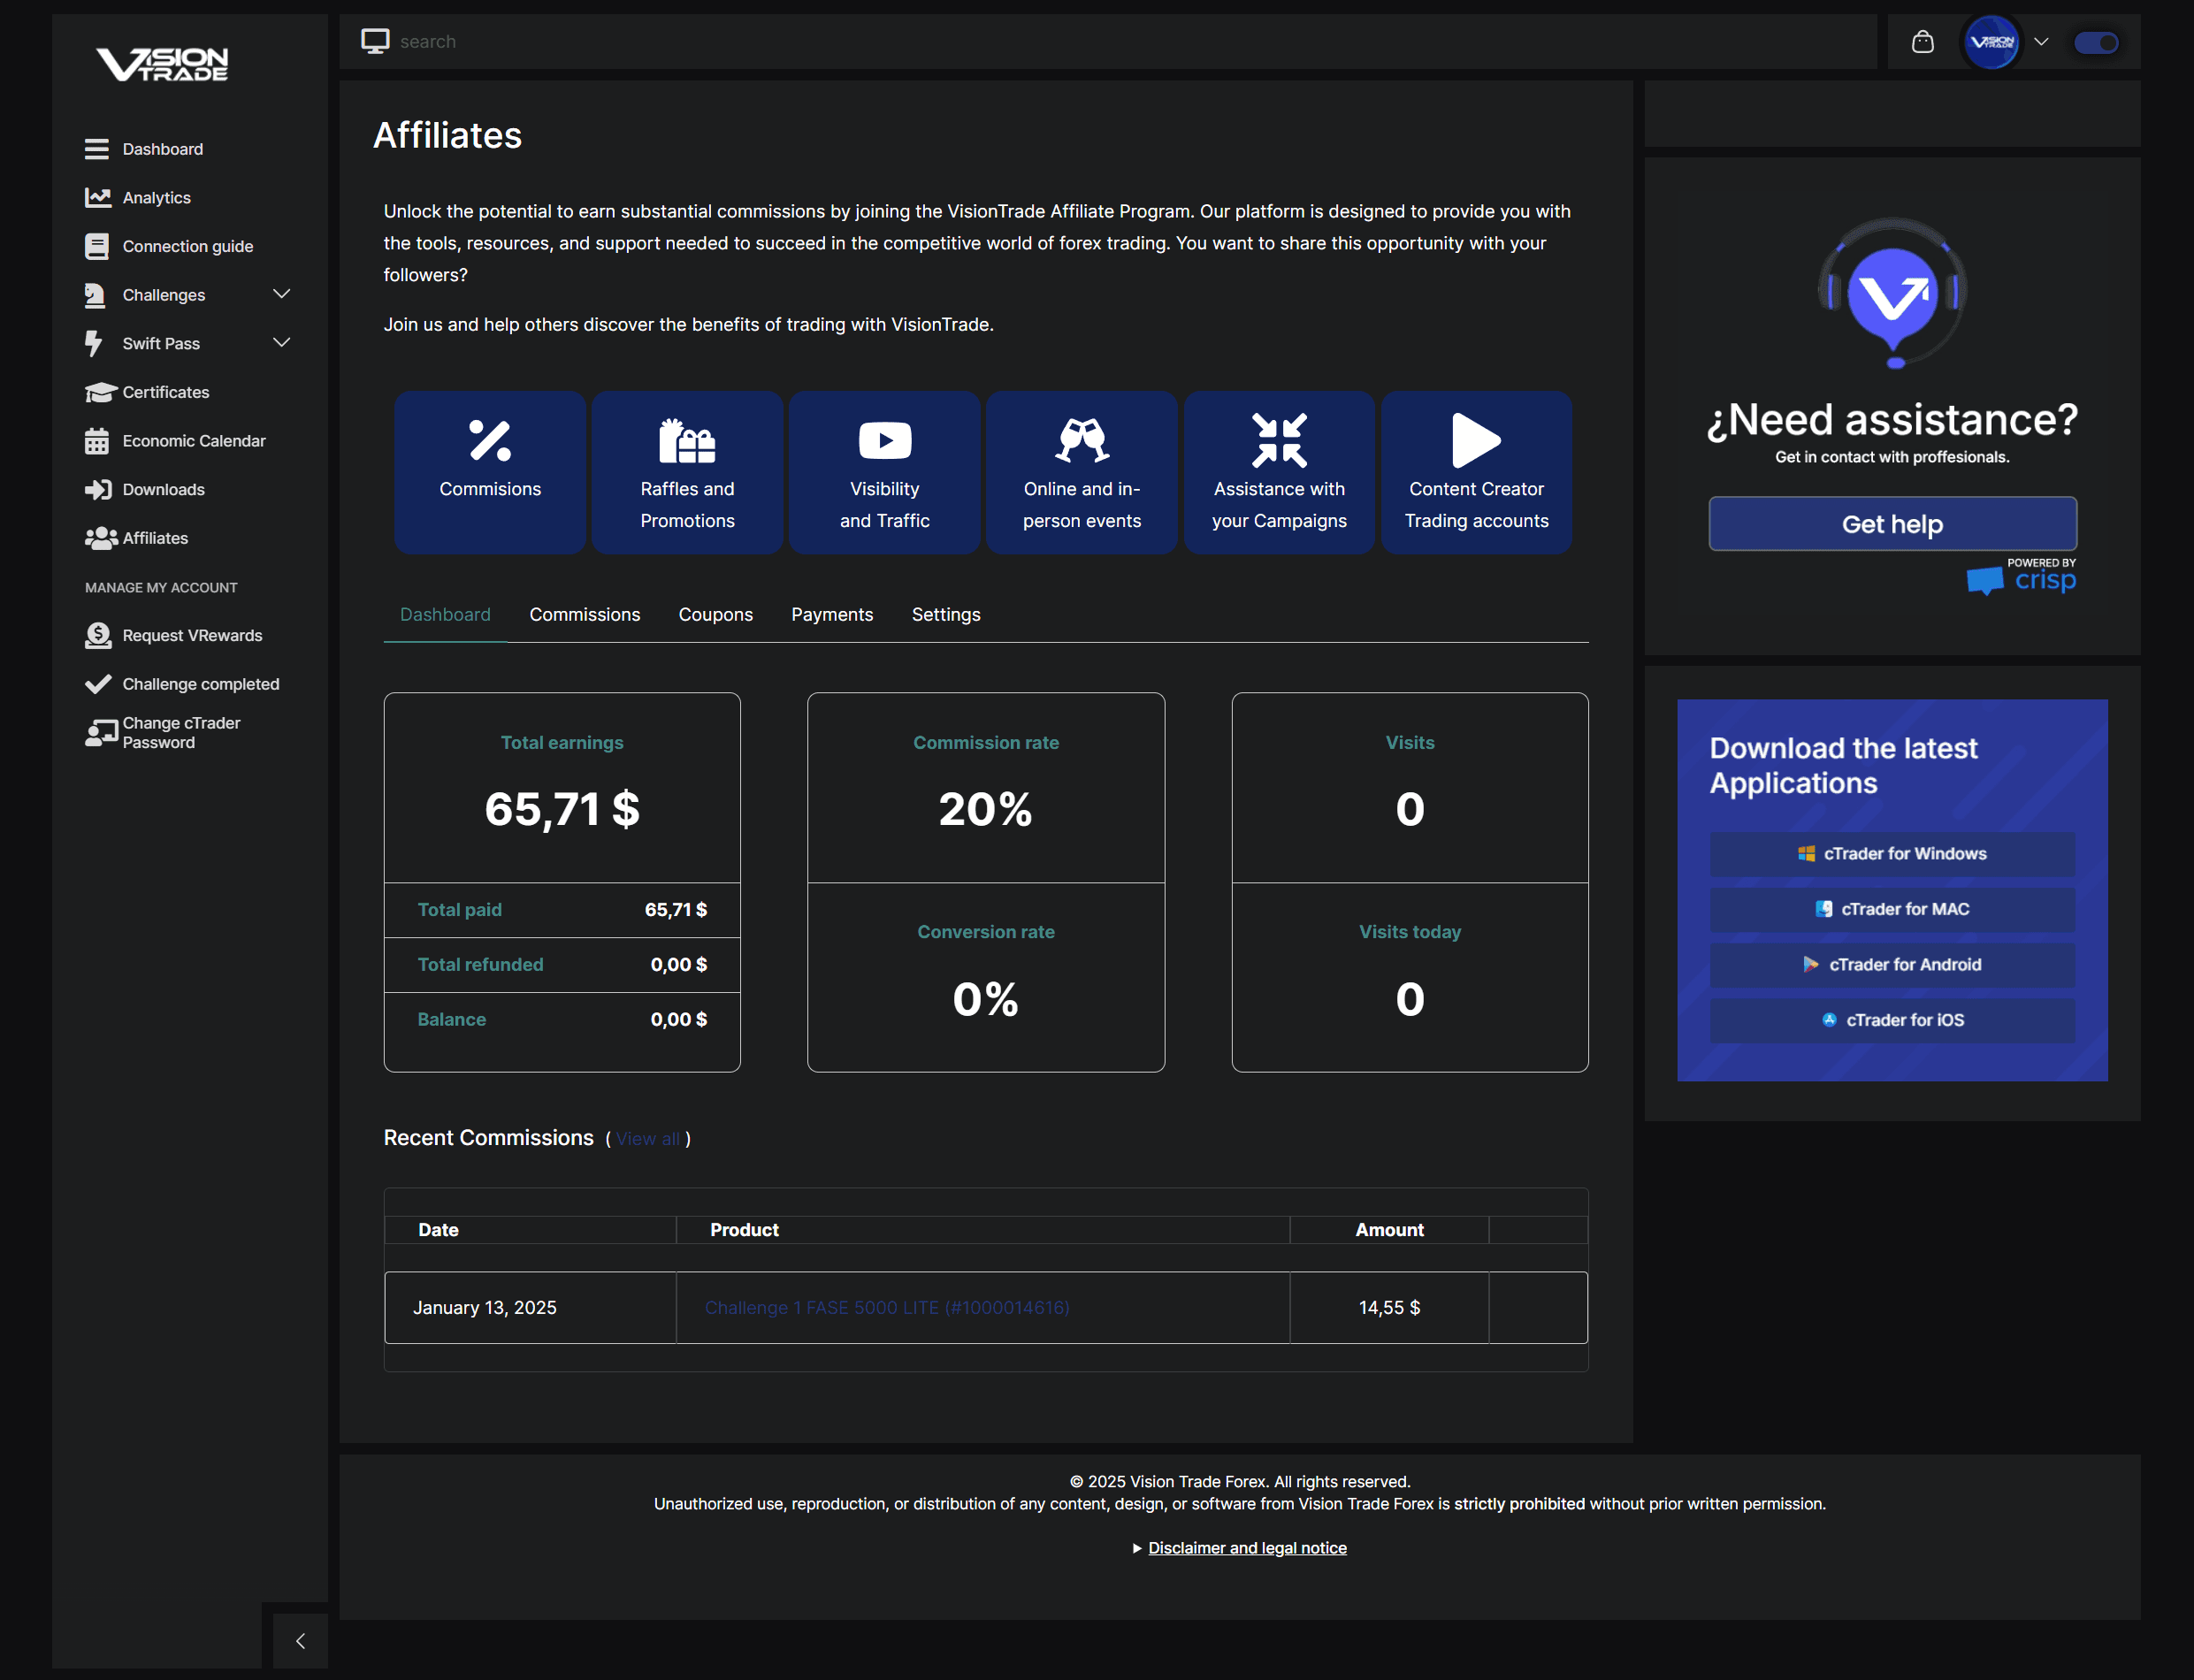Download cTrader for iOS
This screenshot has width=2194, height=1680.
[x=1892, y=1020]
